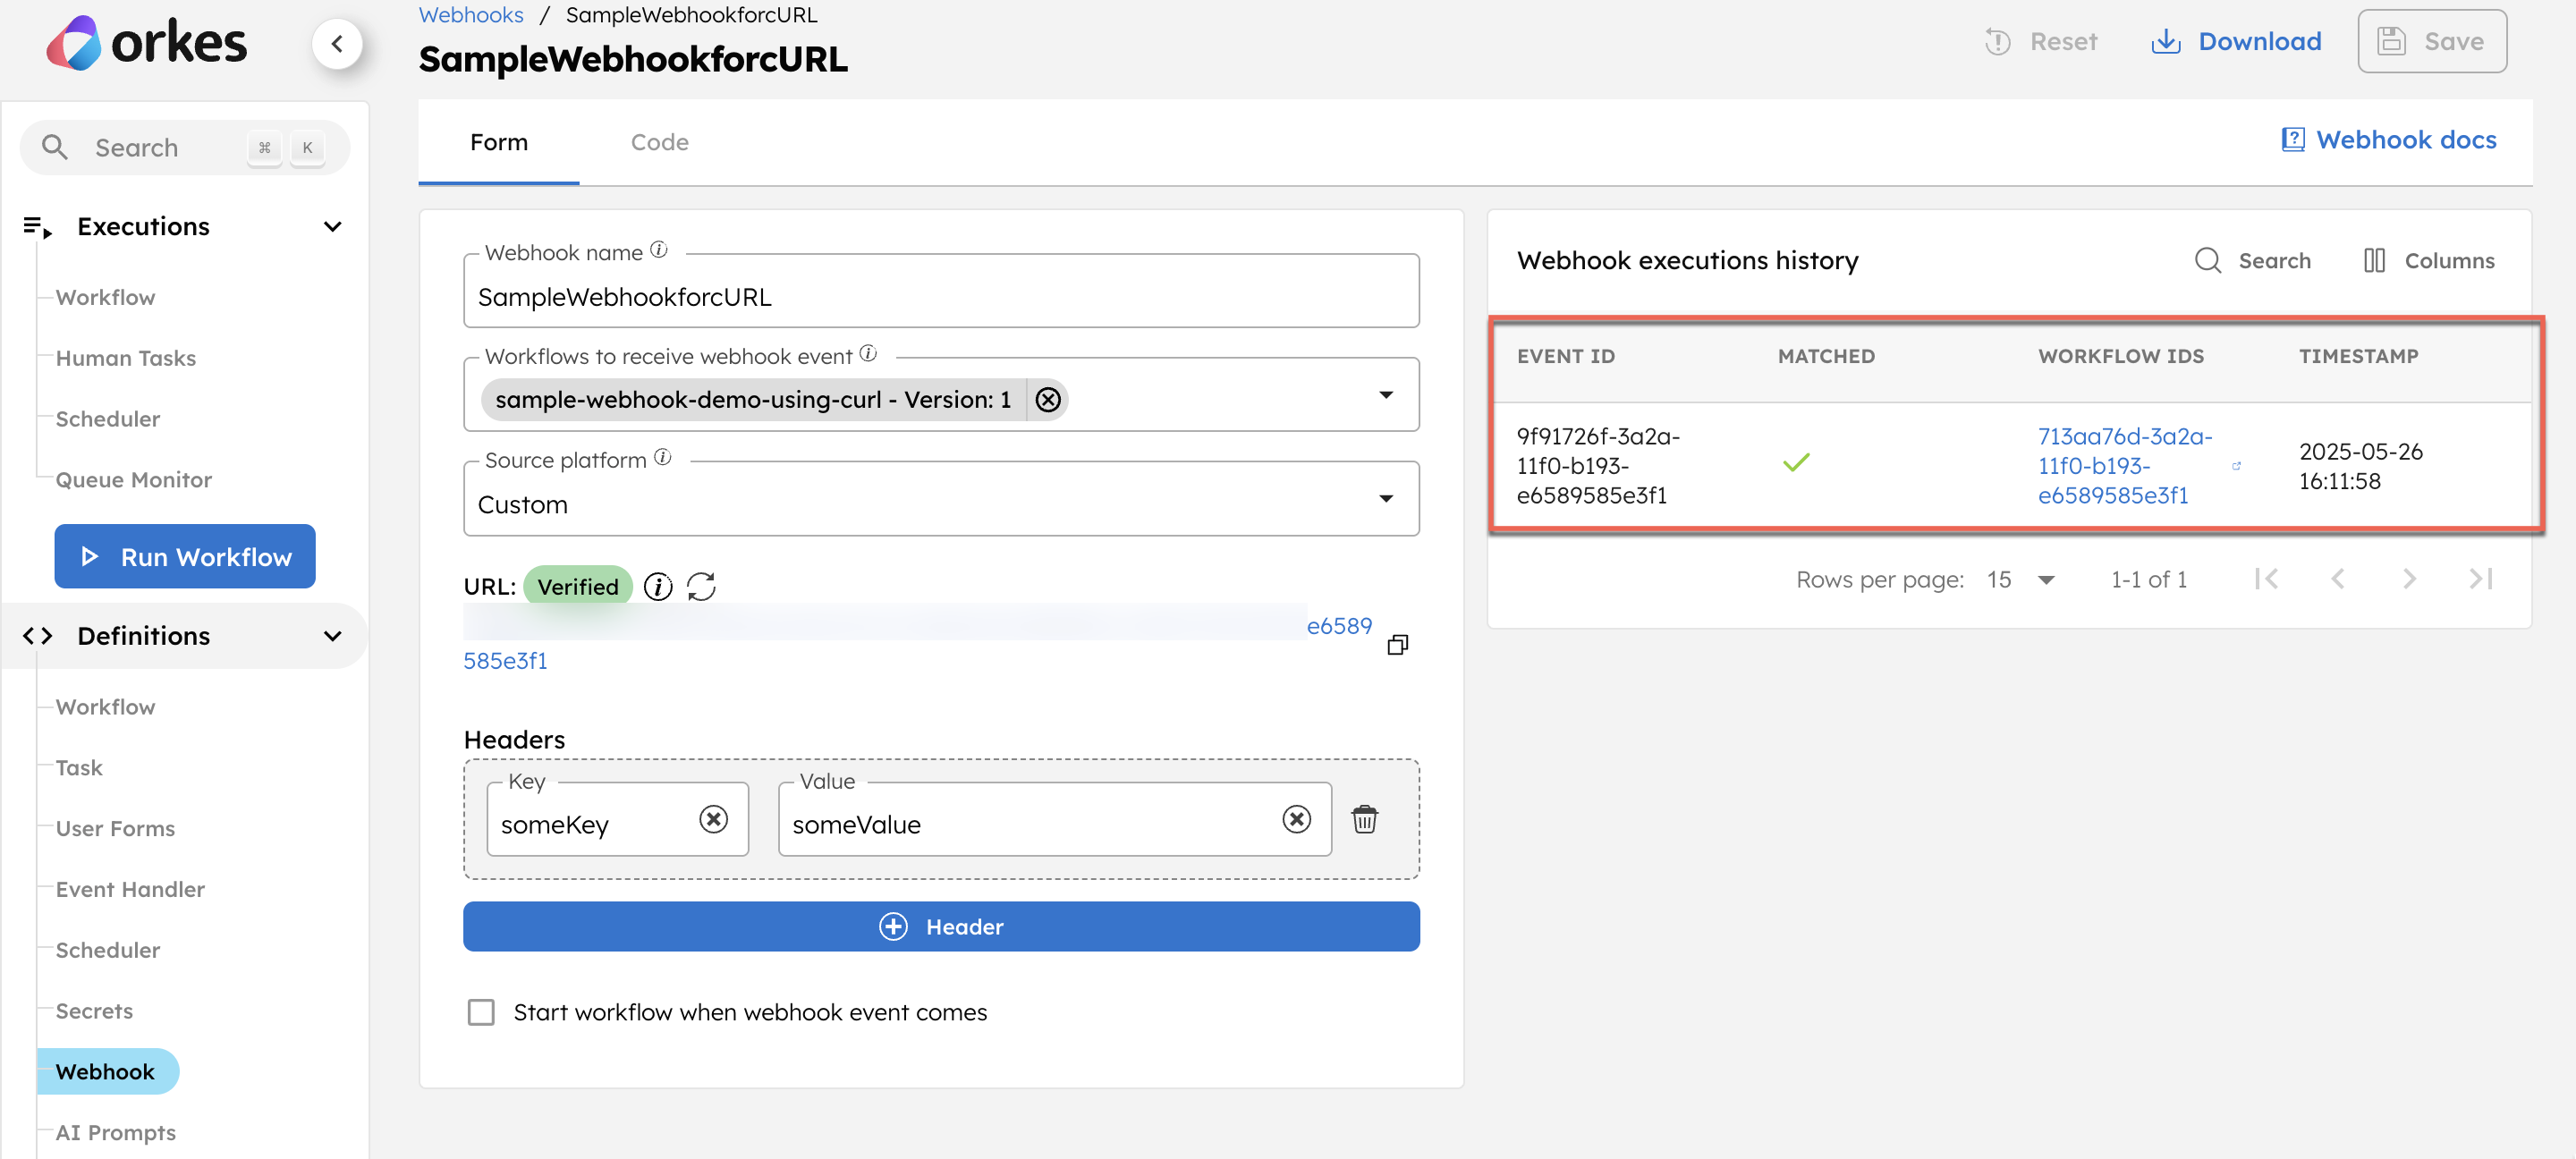Image resolution: width=2576 pixels, height=1159 pixels.
Task: Go to Webhooks breadcrumb
Action: click(471, 15)
